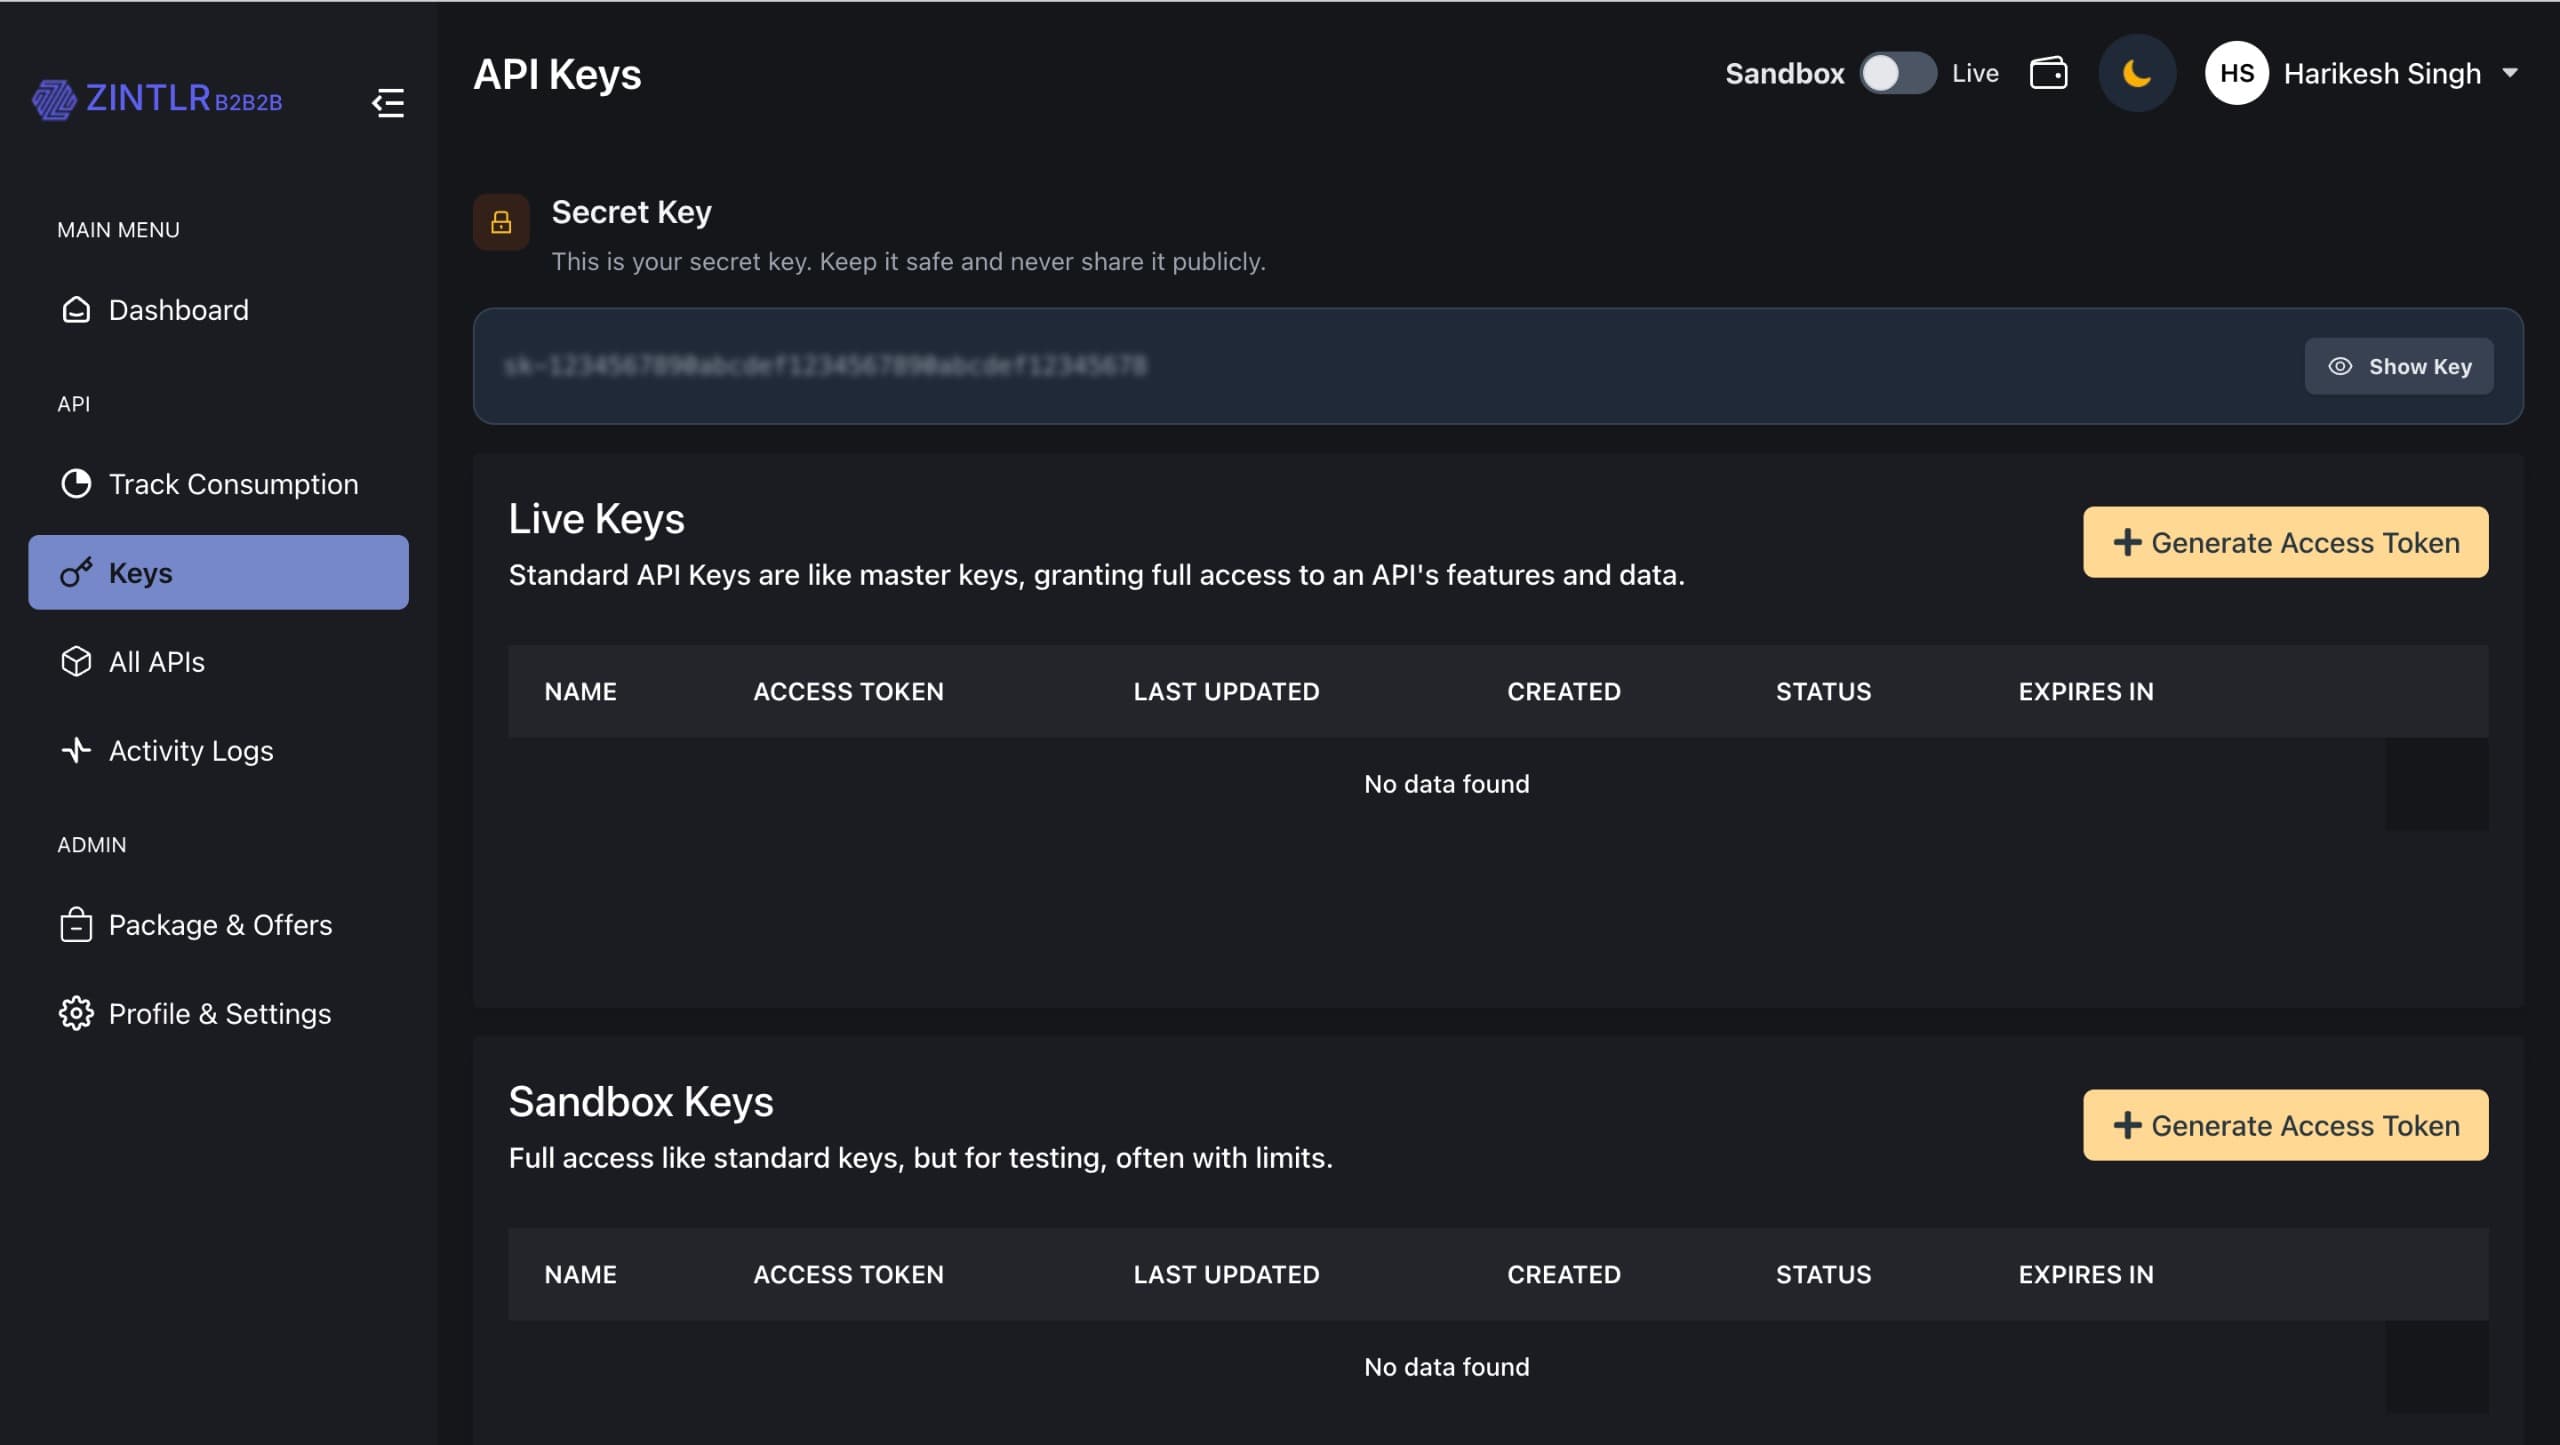Open the All APIs section

pyautogui.click(x=156, y=662)
